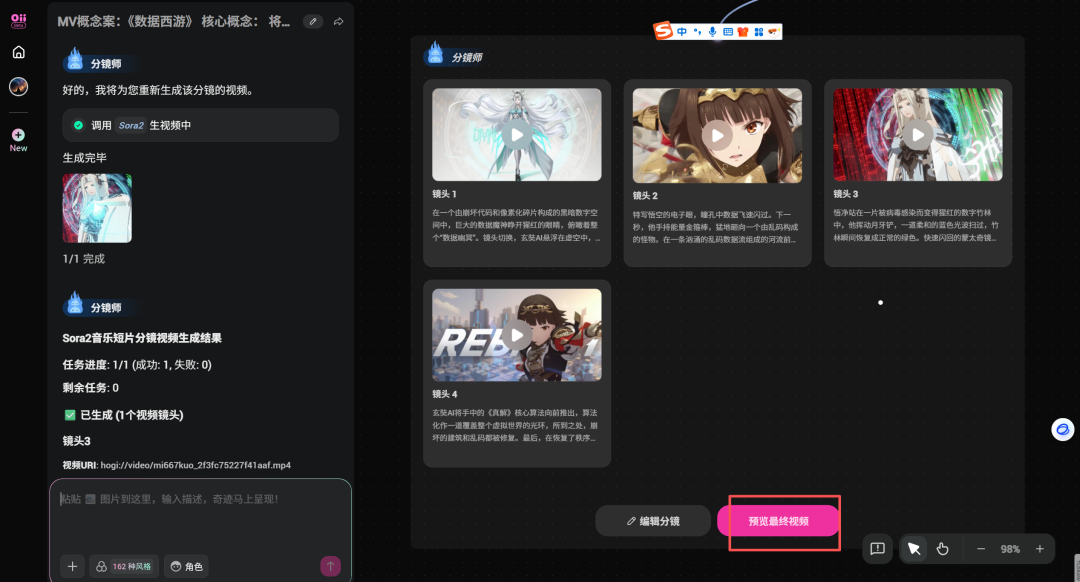Image resolution: width=1080 pixels, height=582 pixels.
Task: Play the 镜头 1 video
Action: (517, 134)
